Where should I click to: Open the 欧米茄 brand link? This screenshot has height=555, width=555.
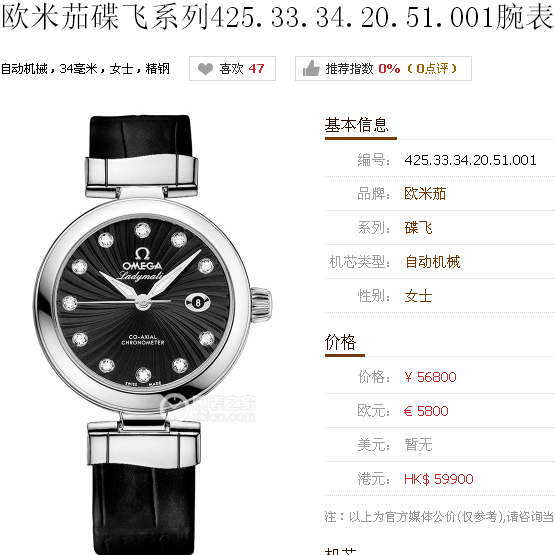point(425,194)
